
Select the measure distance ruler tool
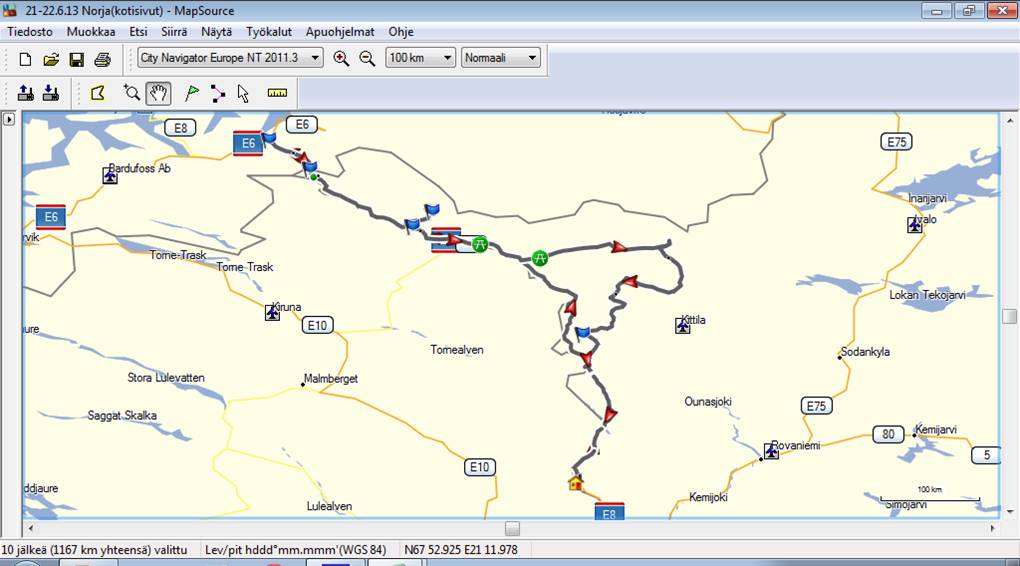tap(277, 93)
